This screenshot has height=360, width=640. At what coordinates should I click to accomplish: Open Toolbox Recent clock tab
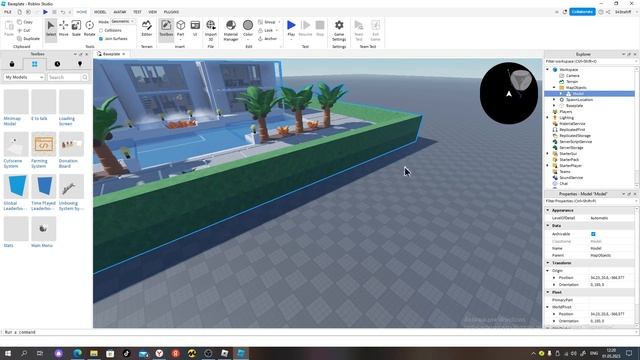click(57, 64)
